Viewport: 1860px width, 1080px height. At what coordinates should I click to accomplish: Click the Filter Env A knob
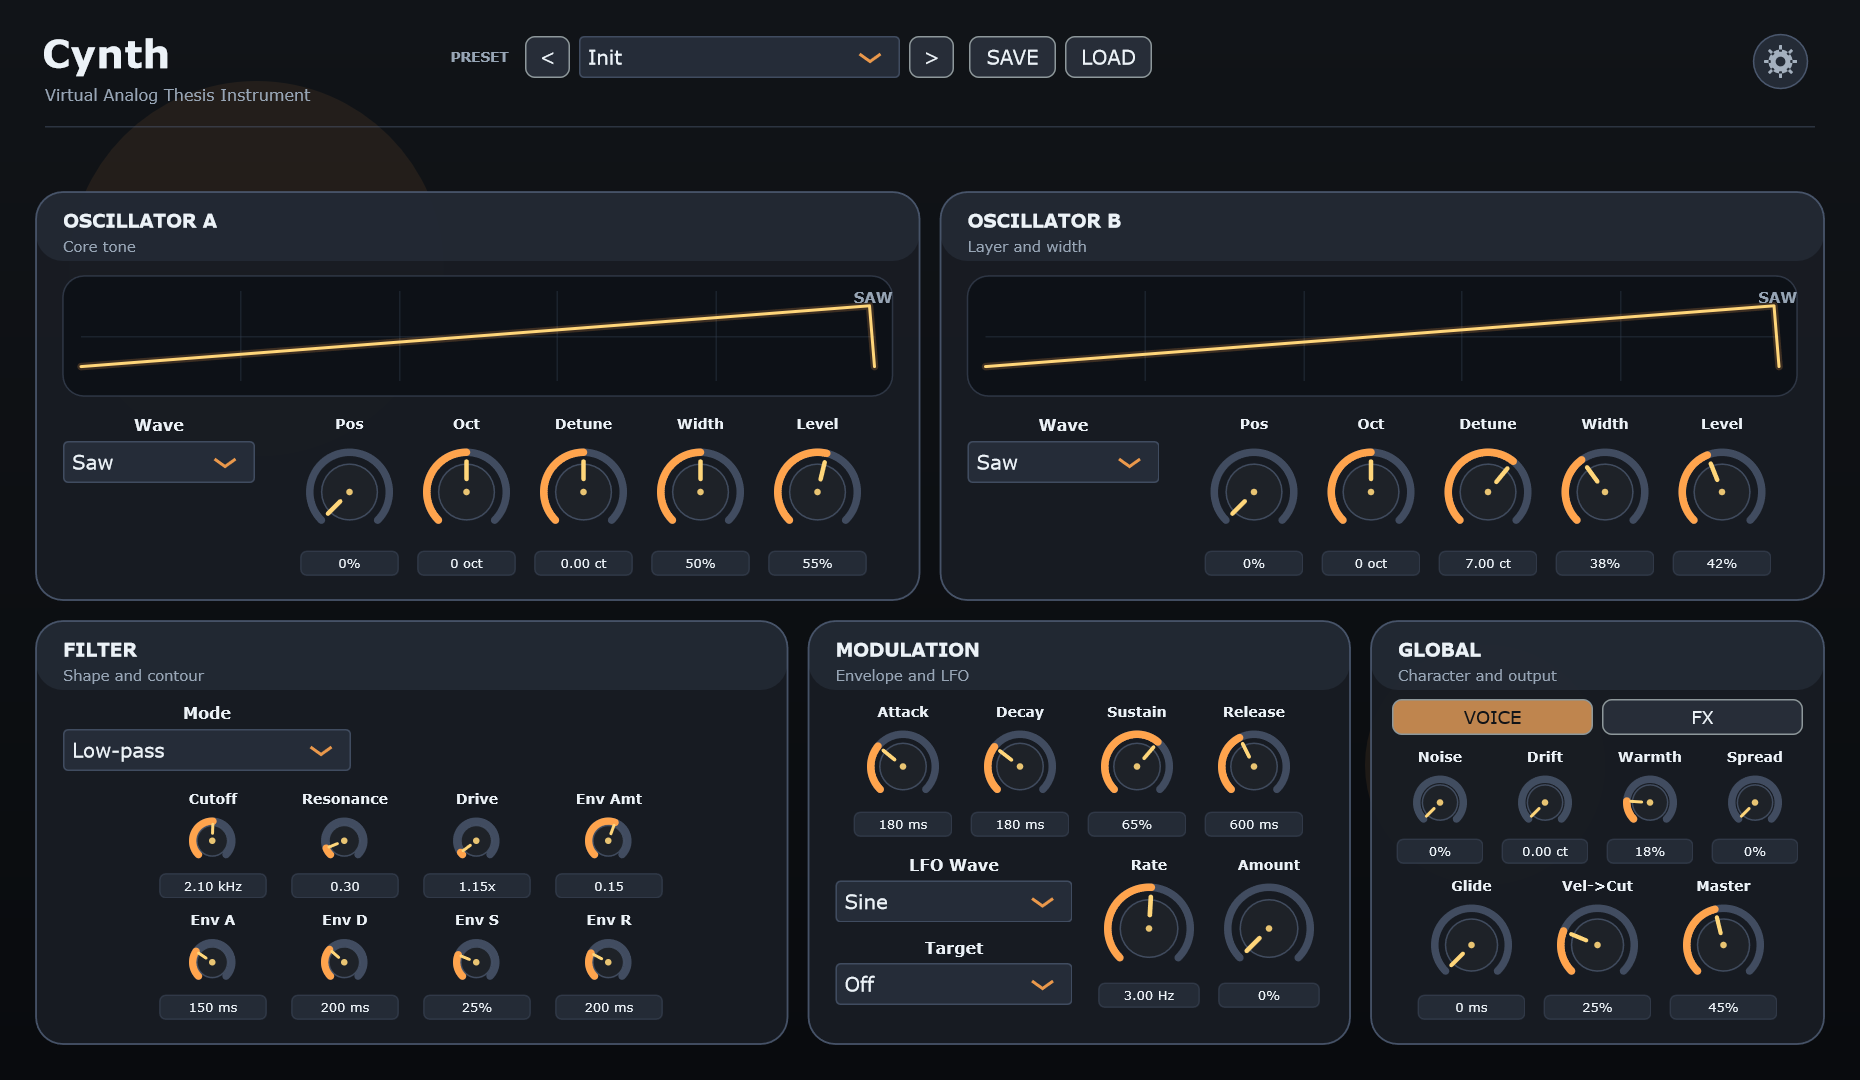(212, 962)
